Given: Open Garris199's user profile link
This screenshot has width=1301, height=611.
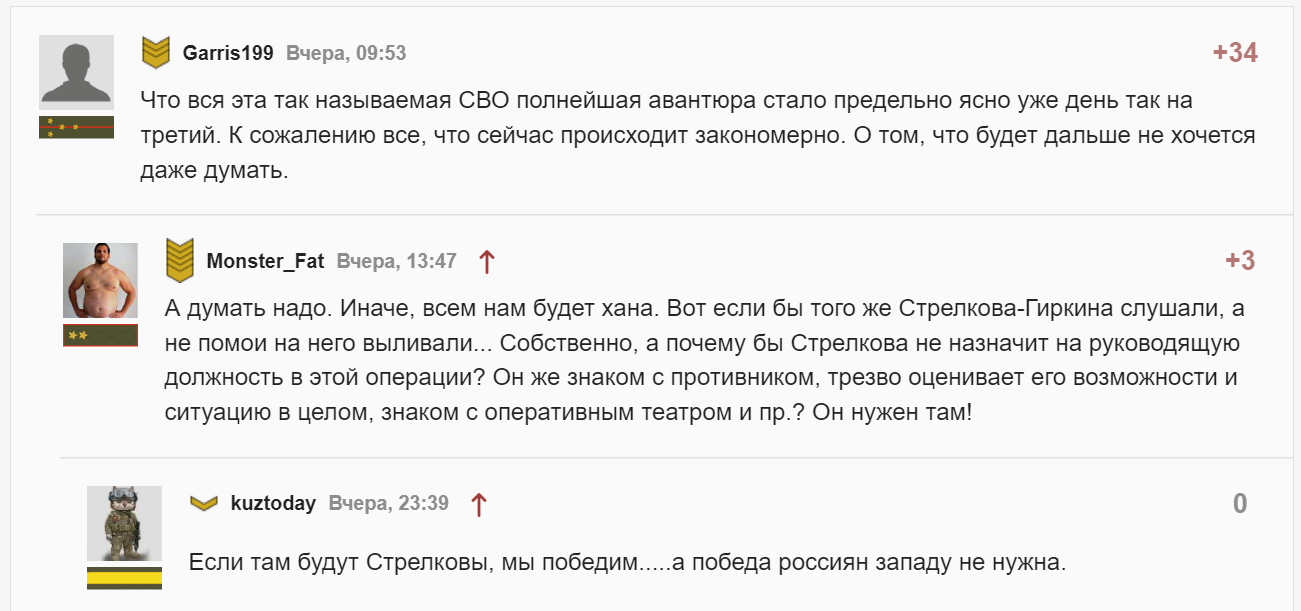Looking at the screenshot, I should 228,53.
